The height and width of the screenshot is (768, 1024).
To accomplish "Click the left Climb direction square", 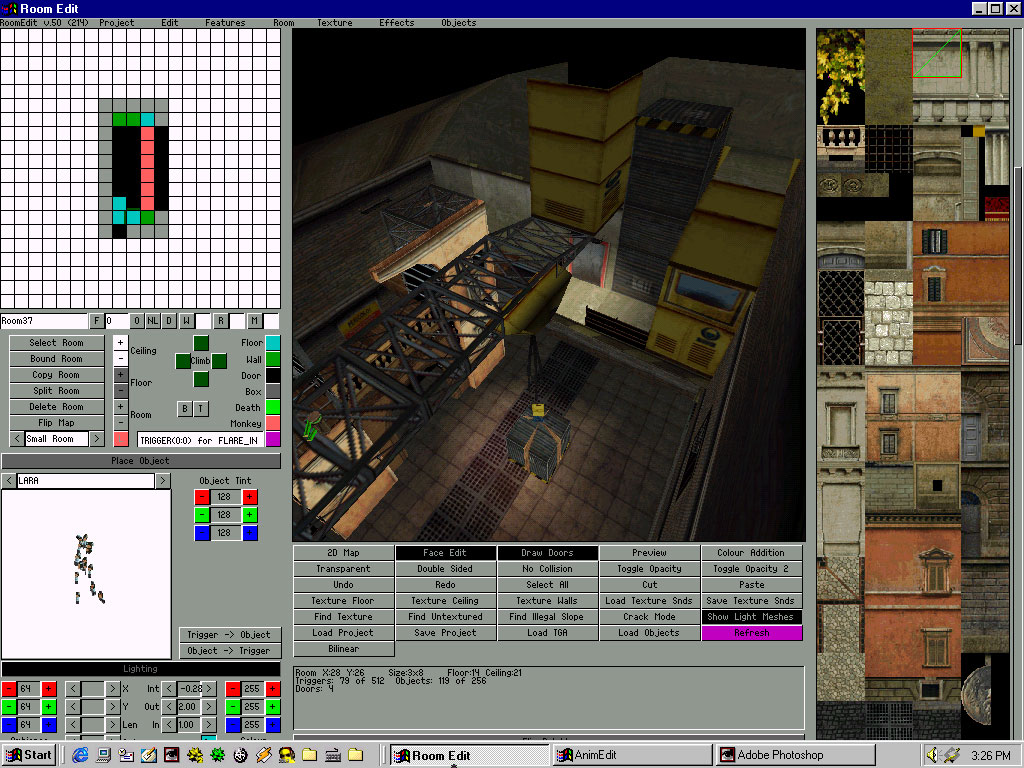I will [183, 361].
